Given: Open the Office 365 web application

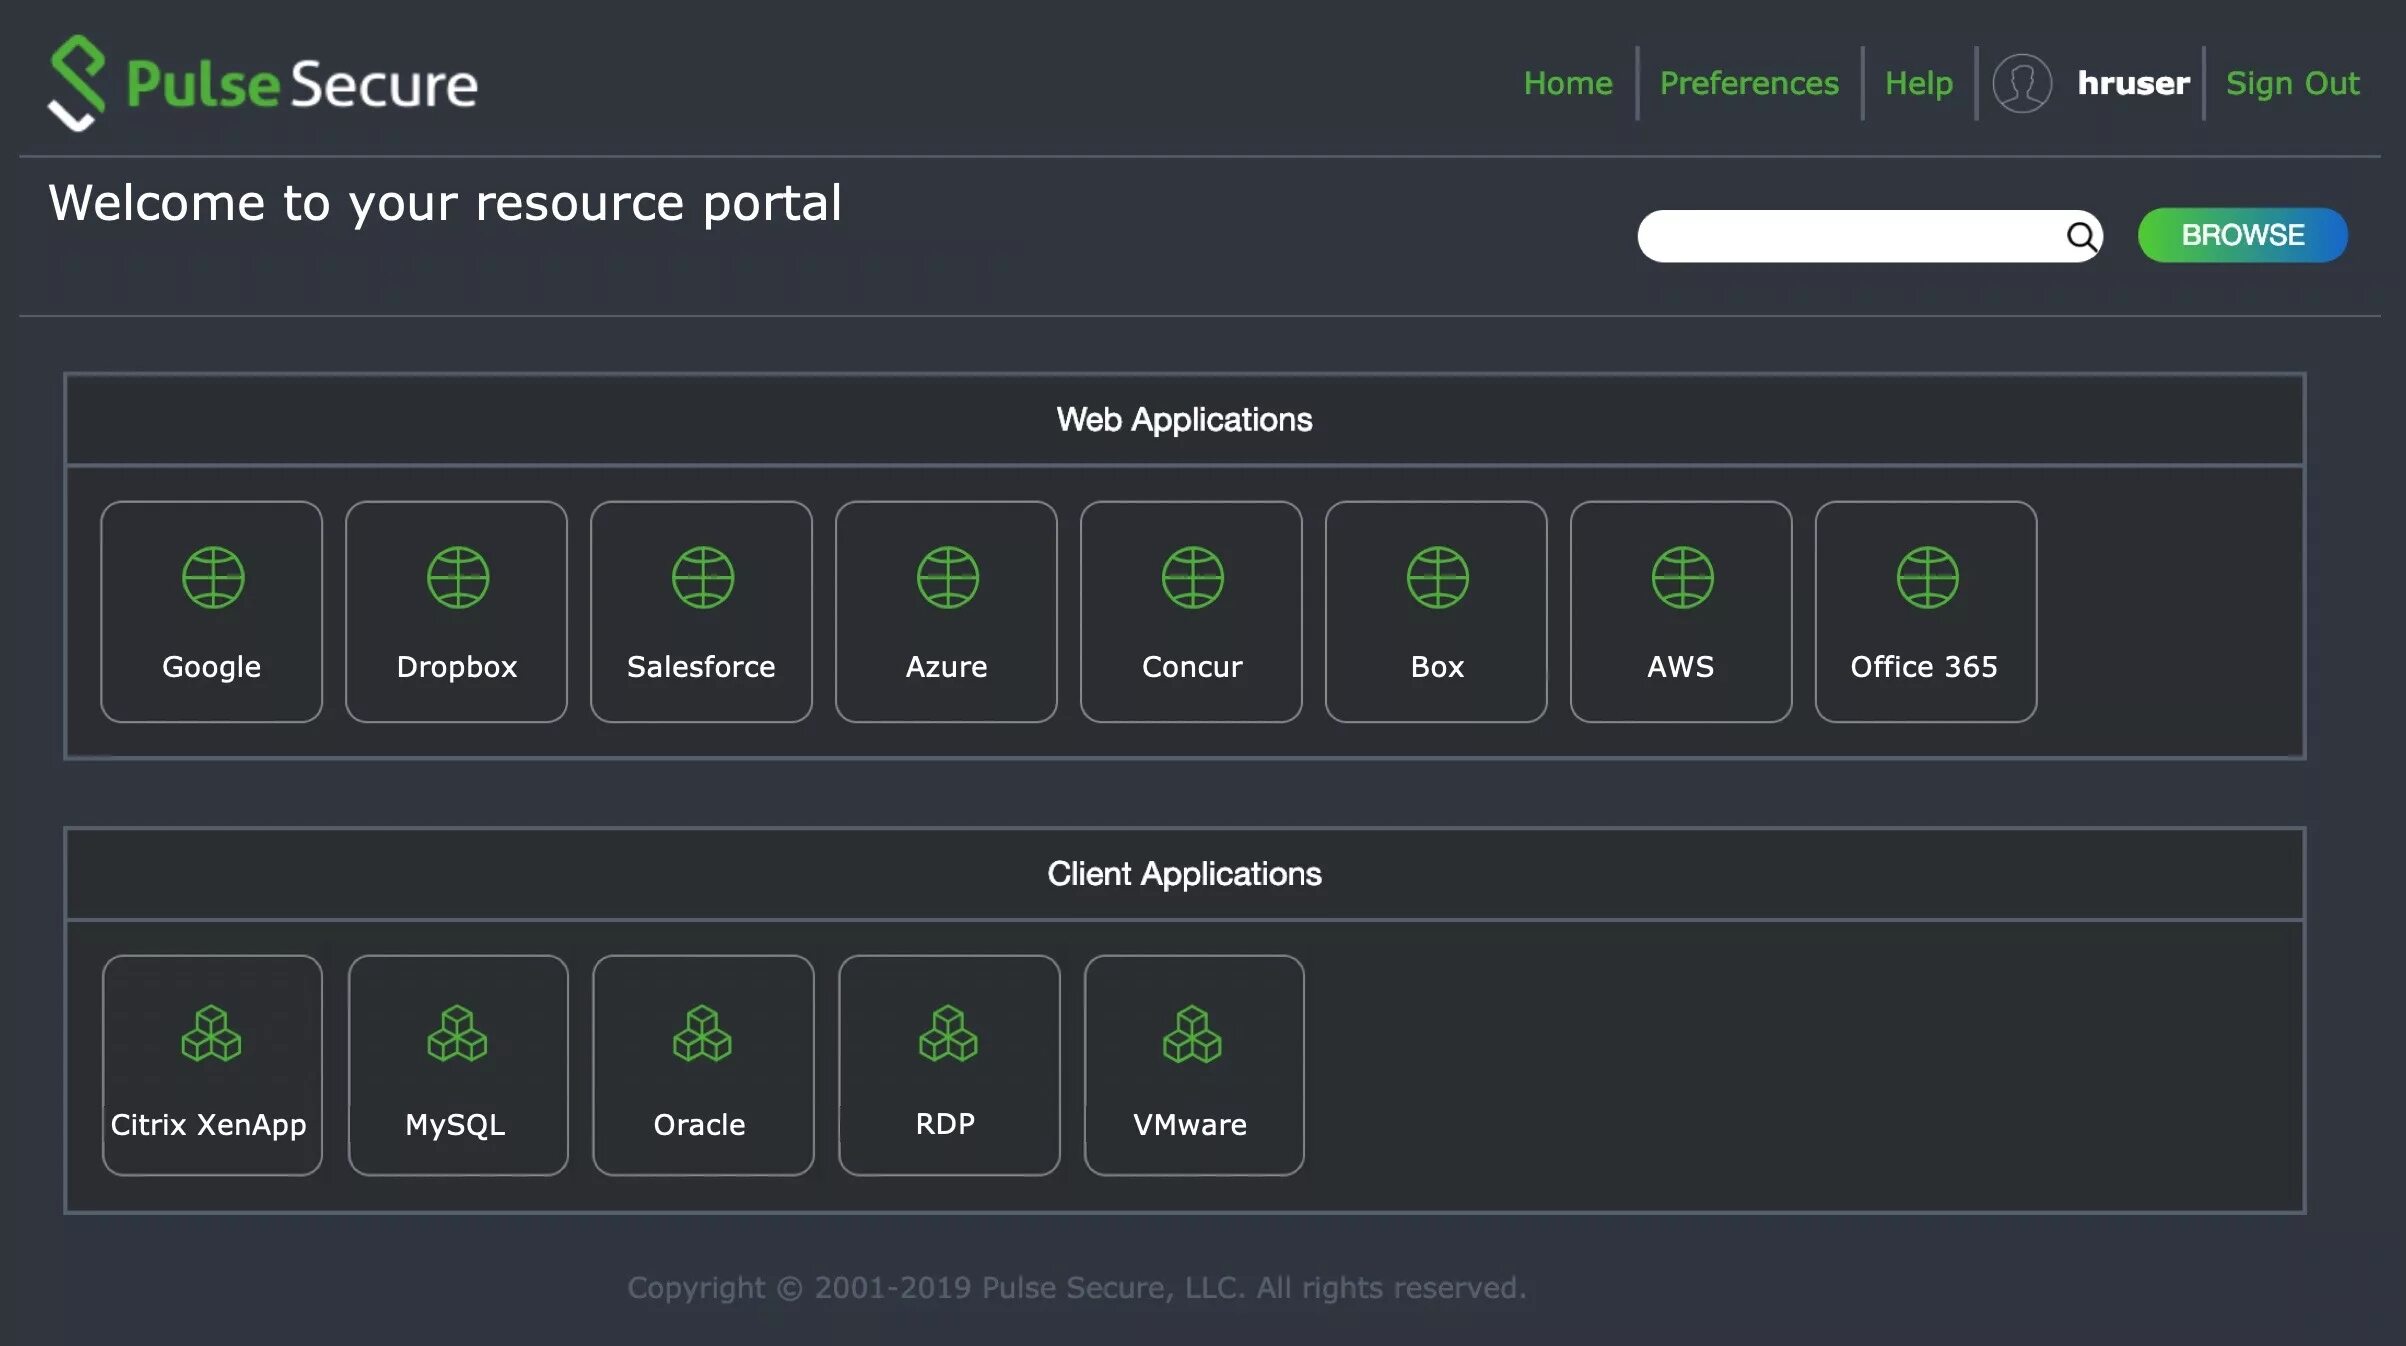Looking at the screenshot, I should pos(1925,611).
